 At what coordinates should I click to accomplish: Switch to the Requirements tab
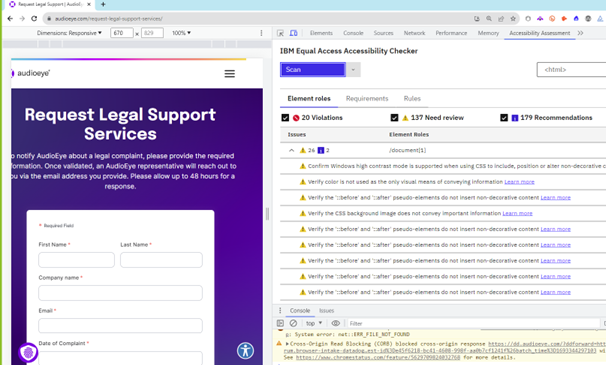[367, 99]
